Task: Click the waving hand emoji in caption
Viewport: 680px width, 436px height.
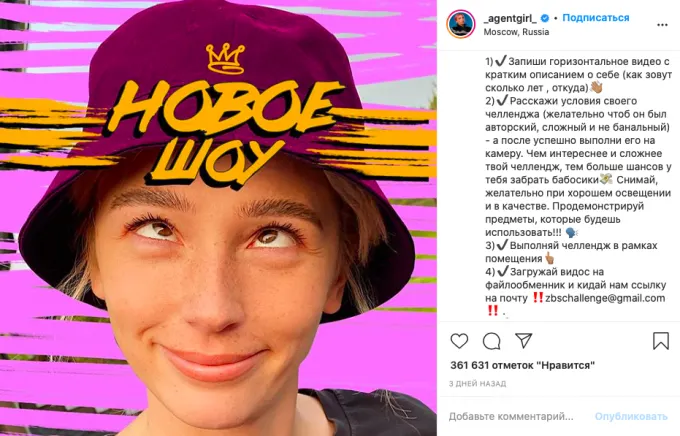Action: 596,87
